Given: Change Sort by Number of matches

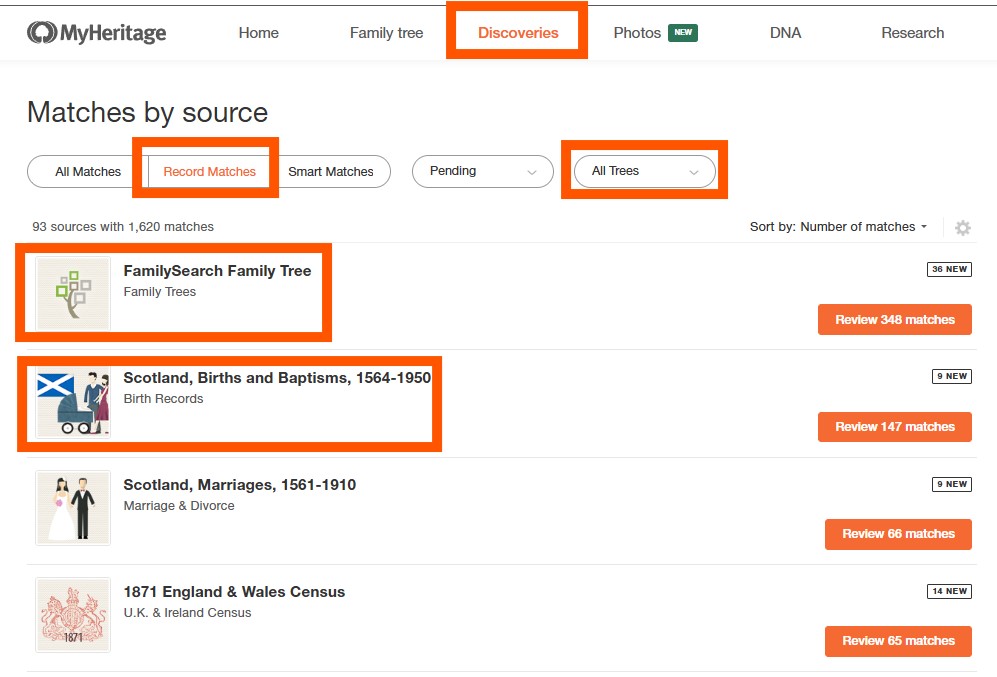Looking at the screenshot, I should (x=838, y=227).
